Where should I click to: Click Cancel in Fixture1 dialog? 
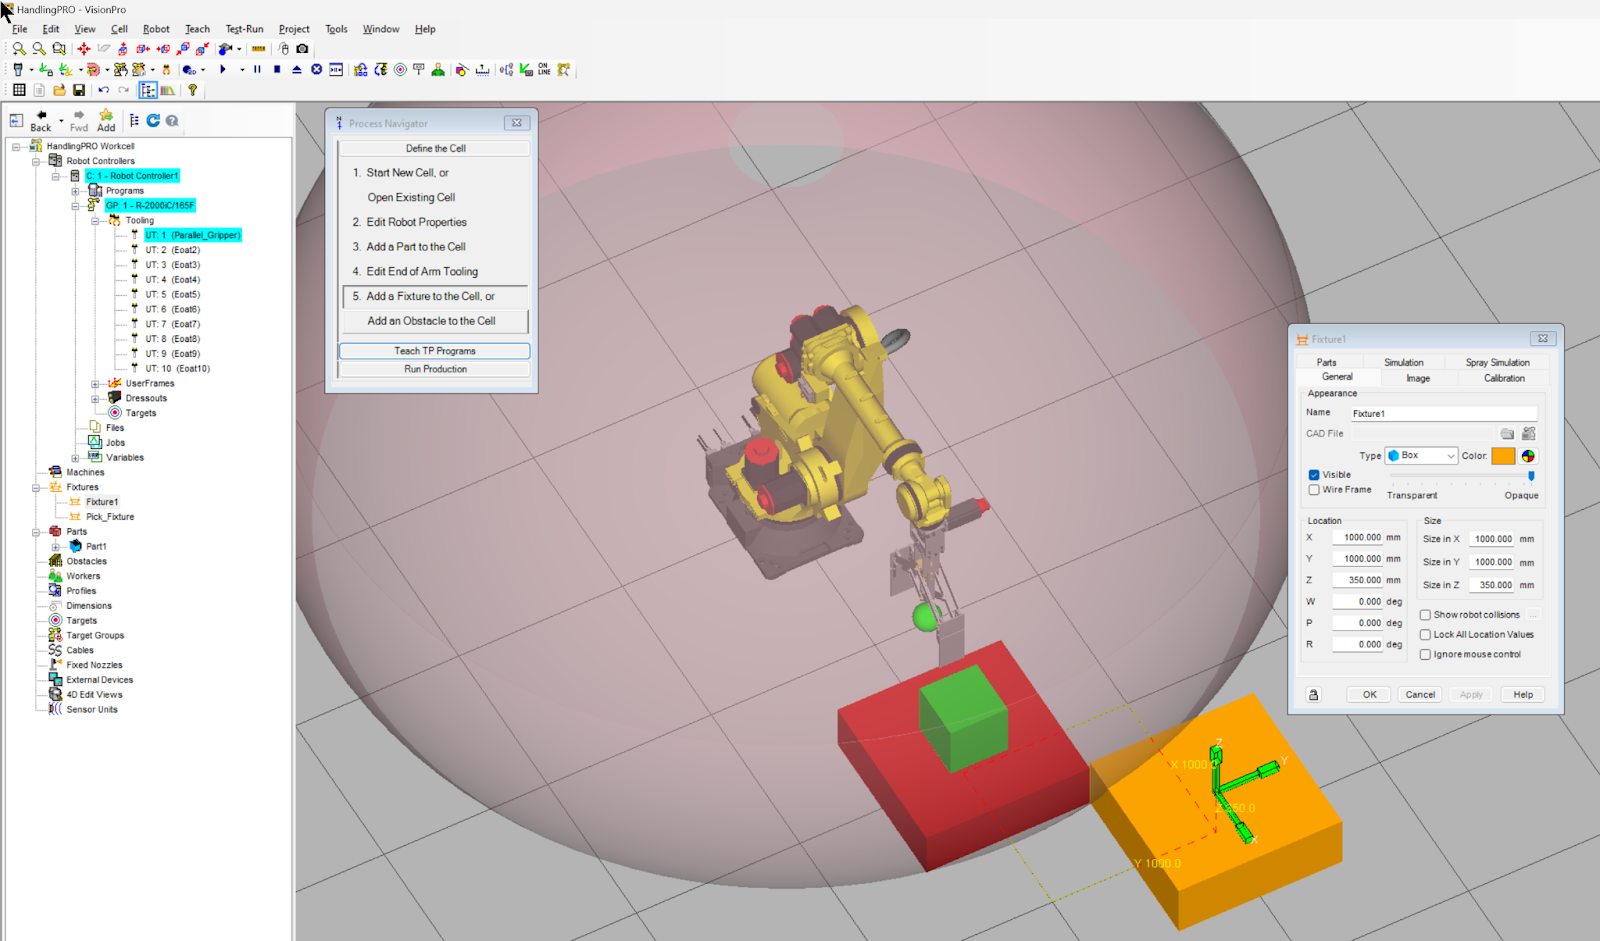tap(1420, 695)
